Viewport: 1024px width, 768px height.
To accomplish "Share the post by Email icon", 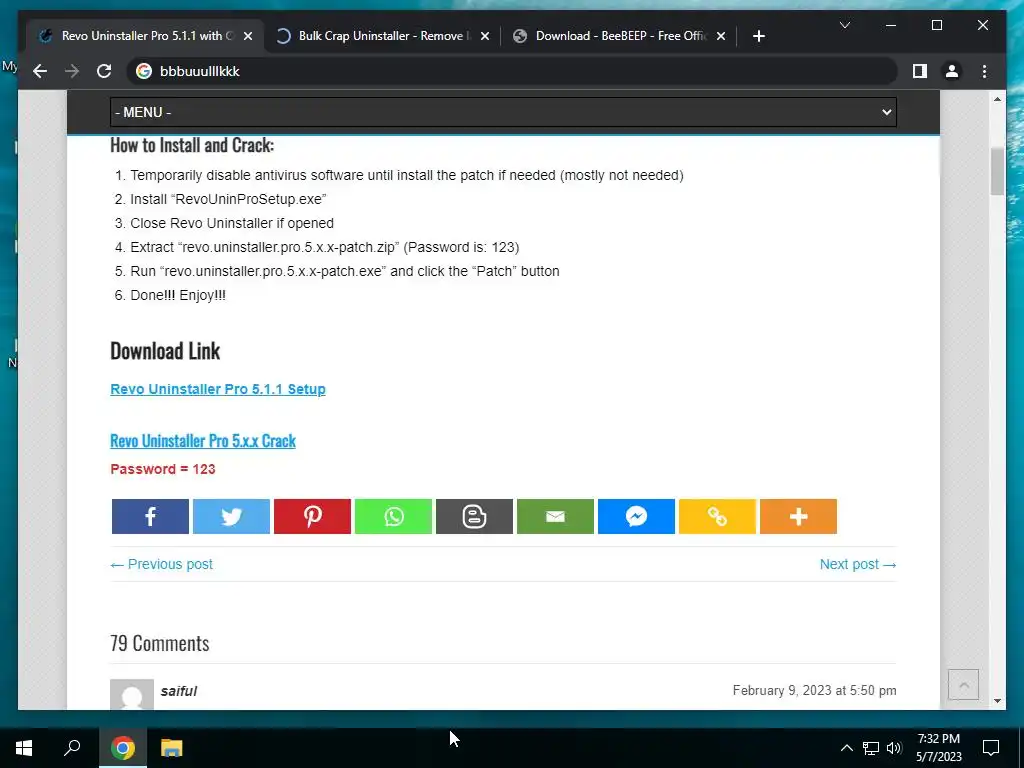I will pyautogui.click(x=555, y=517).
